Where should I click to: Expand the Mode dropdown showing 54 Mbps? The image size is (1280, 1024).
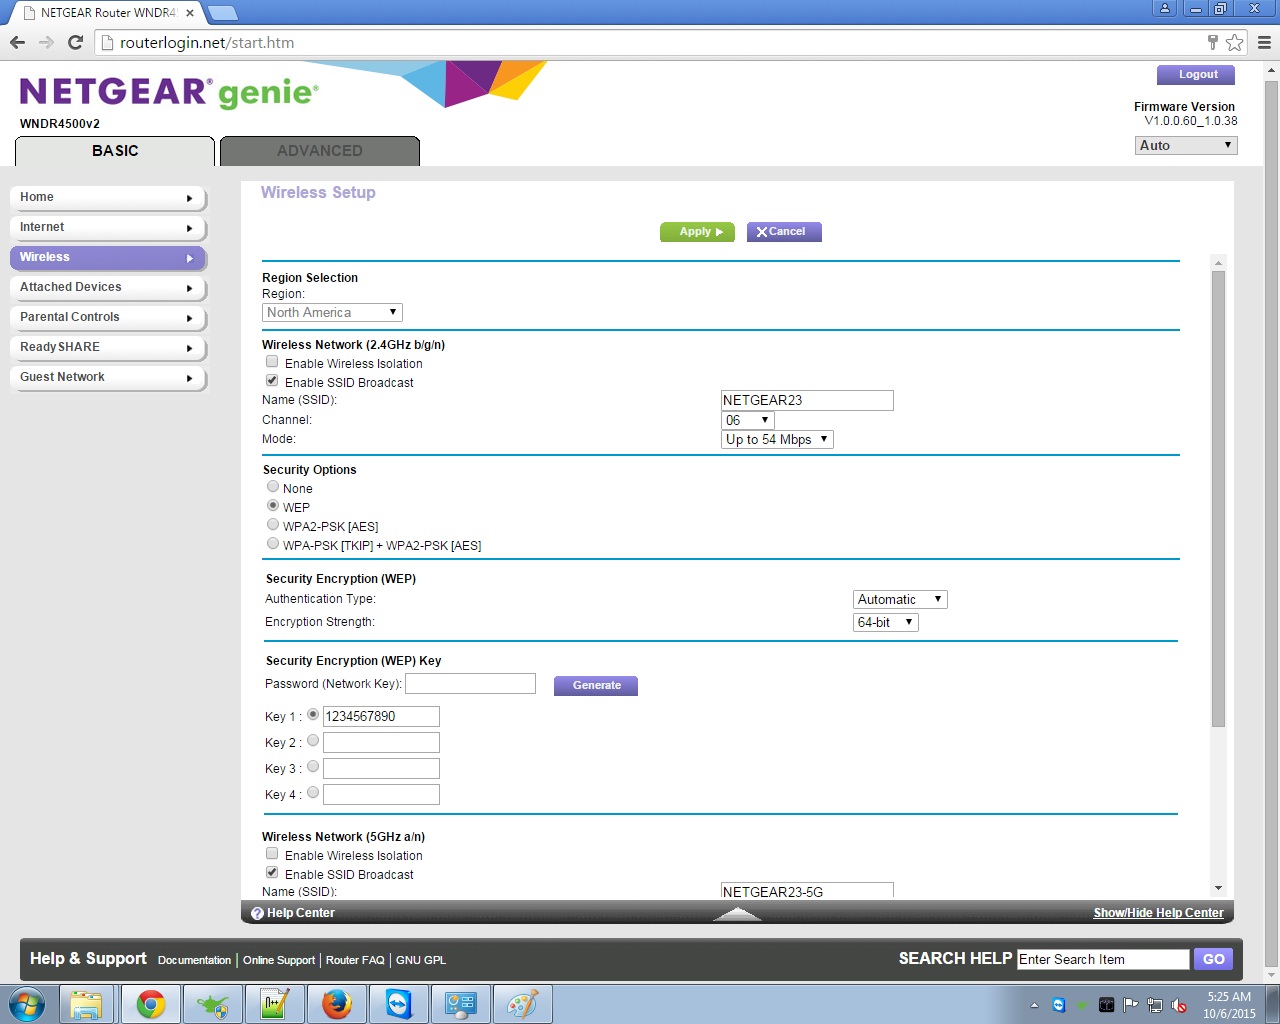(777, 439)
